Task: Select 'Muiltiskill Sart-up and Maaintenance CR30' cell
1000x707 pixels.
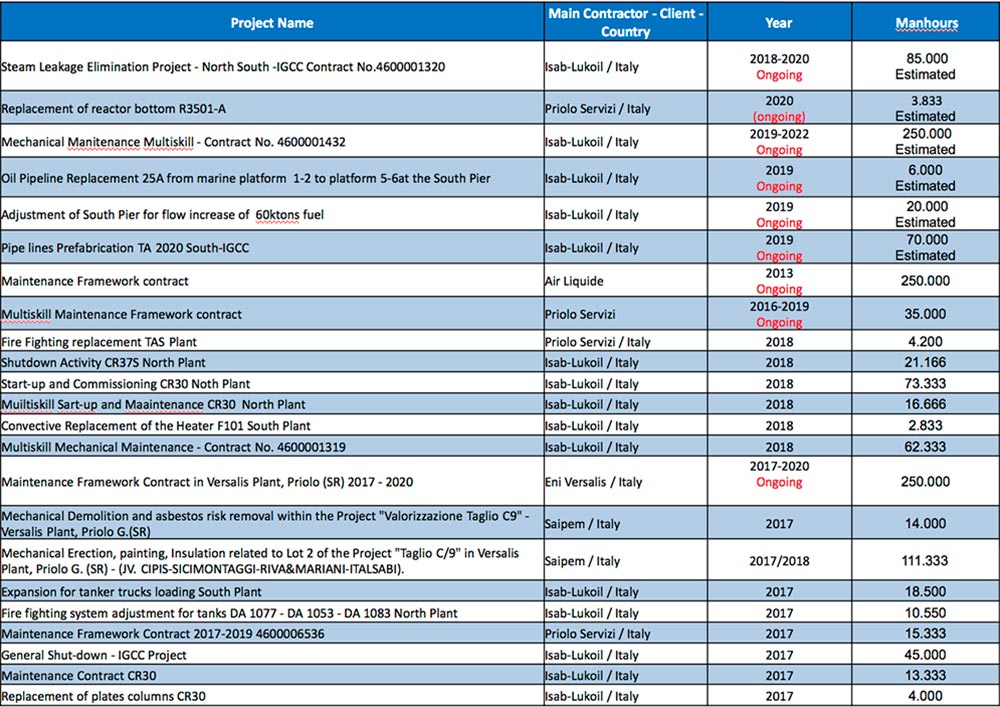Action: [272, 404]
